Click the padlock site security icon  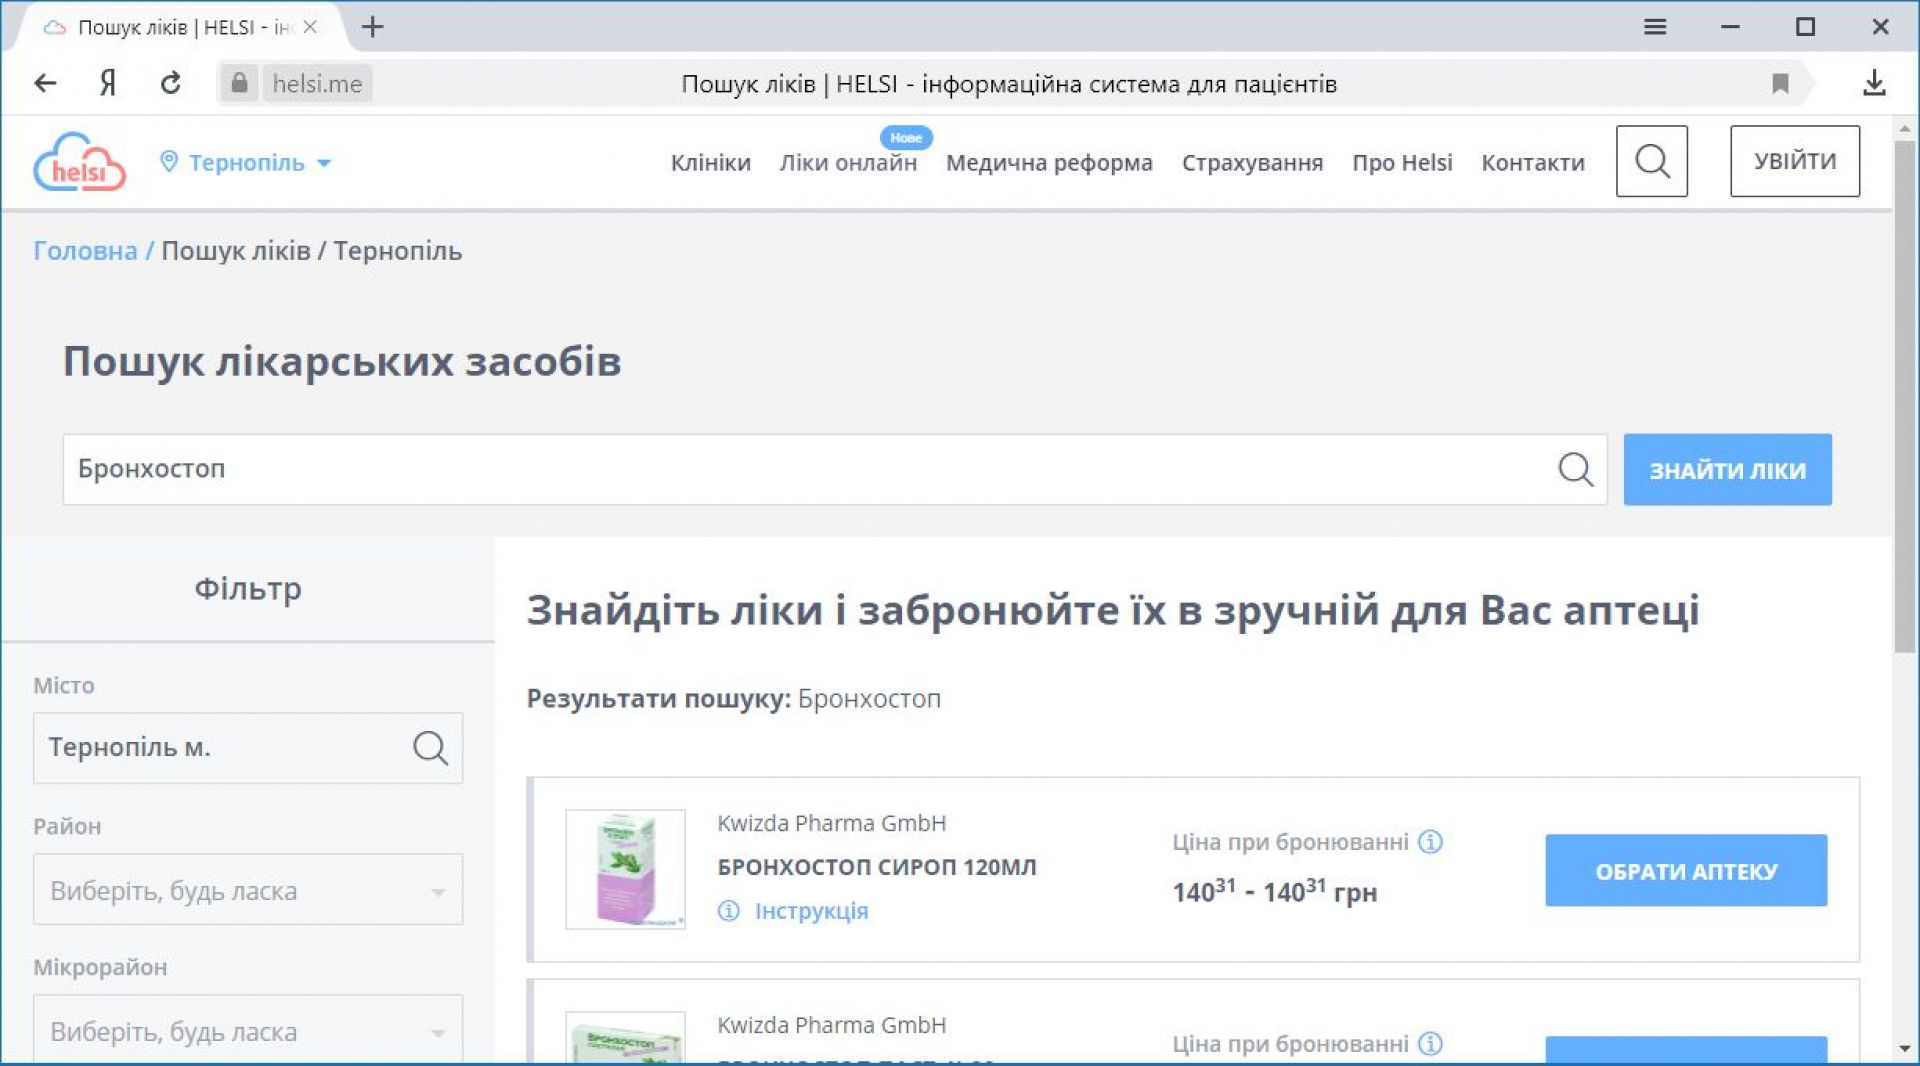point(239,83)
